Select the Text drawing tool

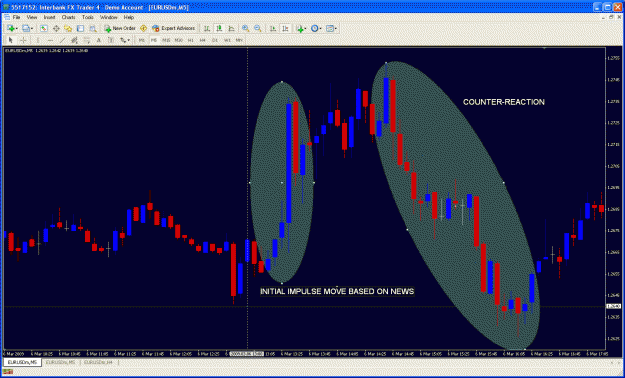[98, 40]
